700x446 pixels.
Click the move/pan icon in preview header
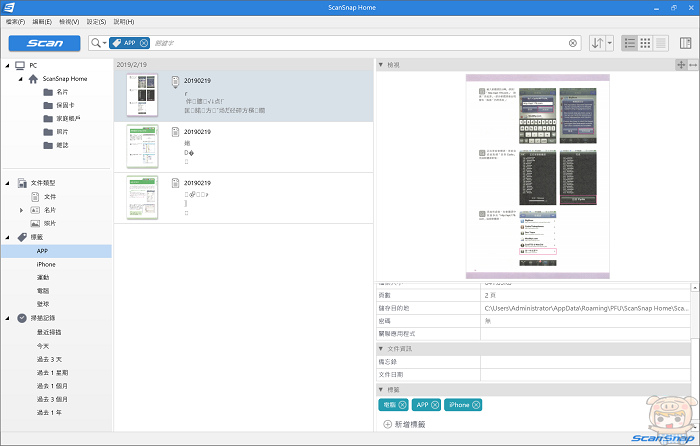(x=681, y=65)
